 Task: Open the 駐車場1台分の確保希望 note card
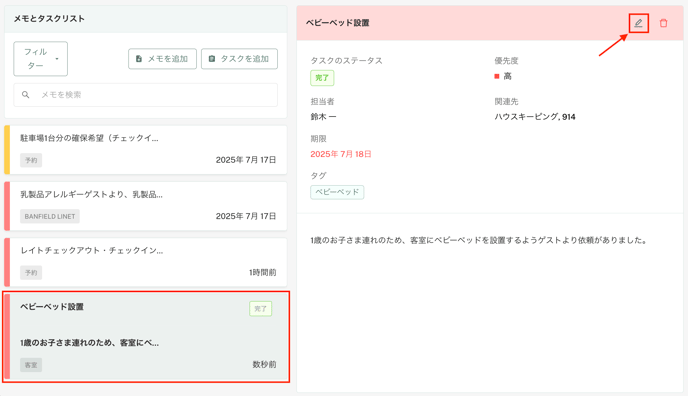click(x=146, y=150)
